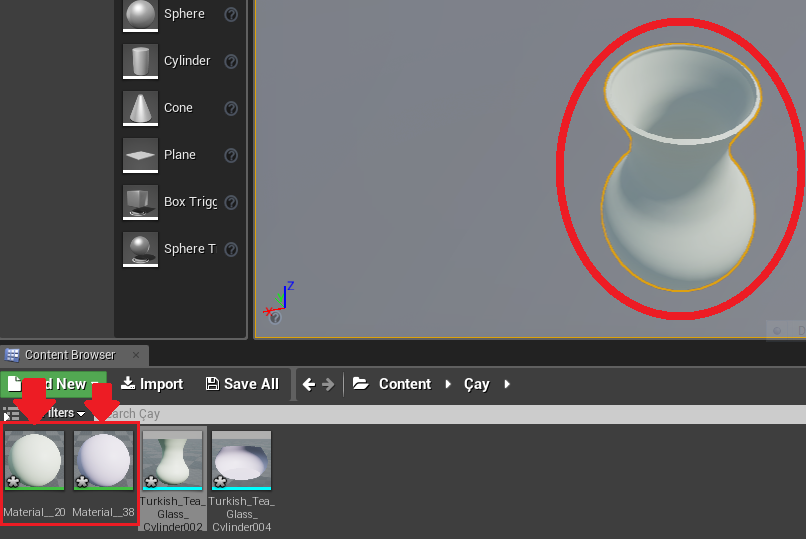This screenshot has height=539, width=806.
Task: Click the viewport axis help icon
Action: (x=276, y=318)
